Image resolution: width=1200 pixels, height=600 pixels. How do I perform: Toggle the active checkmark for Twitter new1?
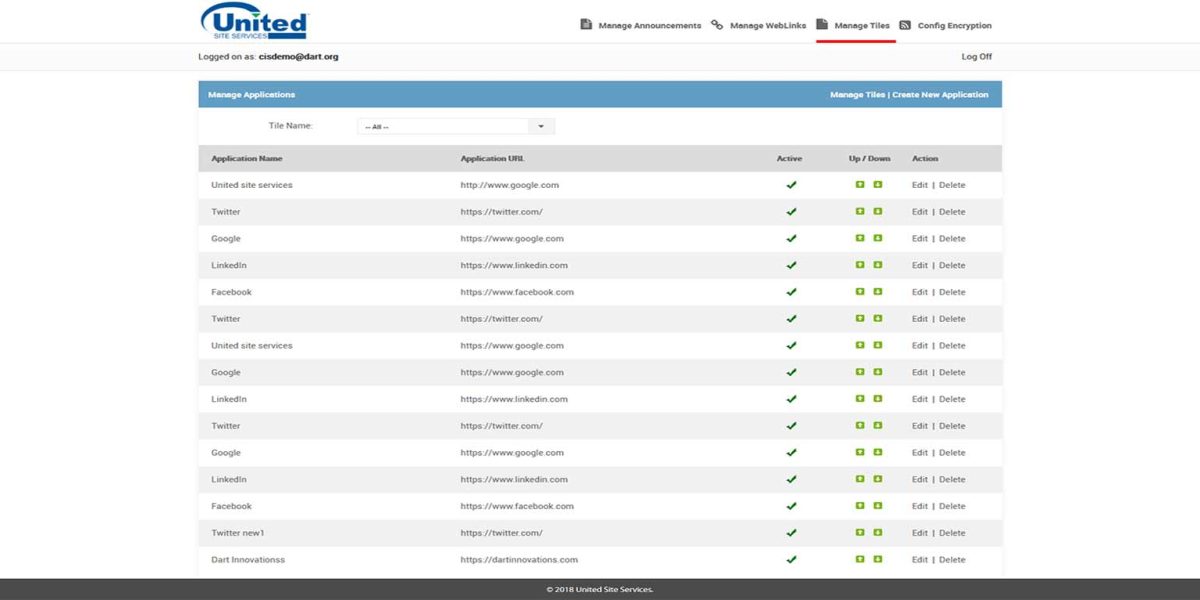(790, 532)
